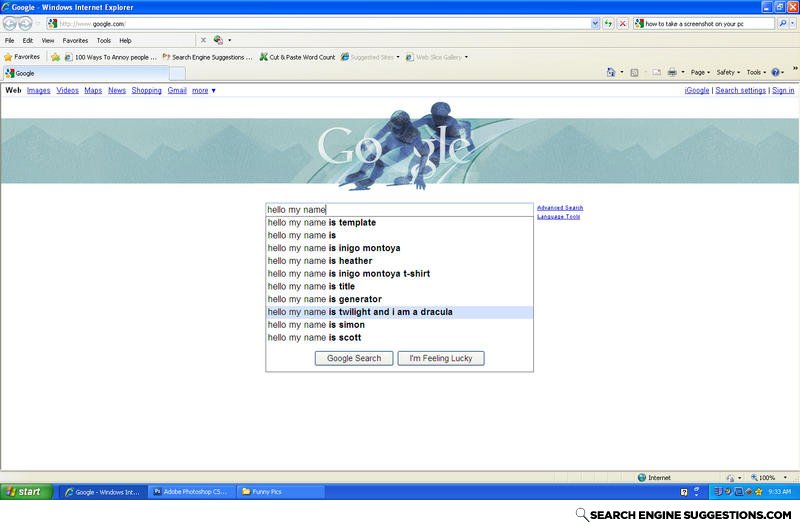Open the '100 Ways To Annoy people' favorite
The image size is (800, 526).
coord(111,57)
